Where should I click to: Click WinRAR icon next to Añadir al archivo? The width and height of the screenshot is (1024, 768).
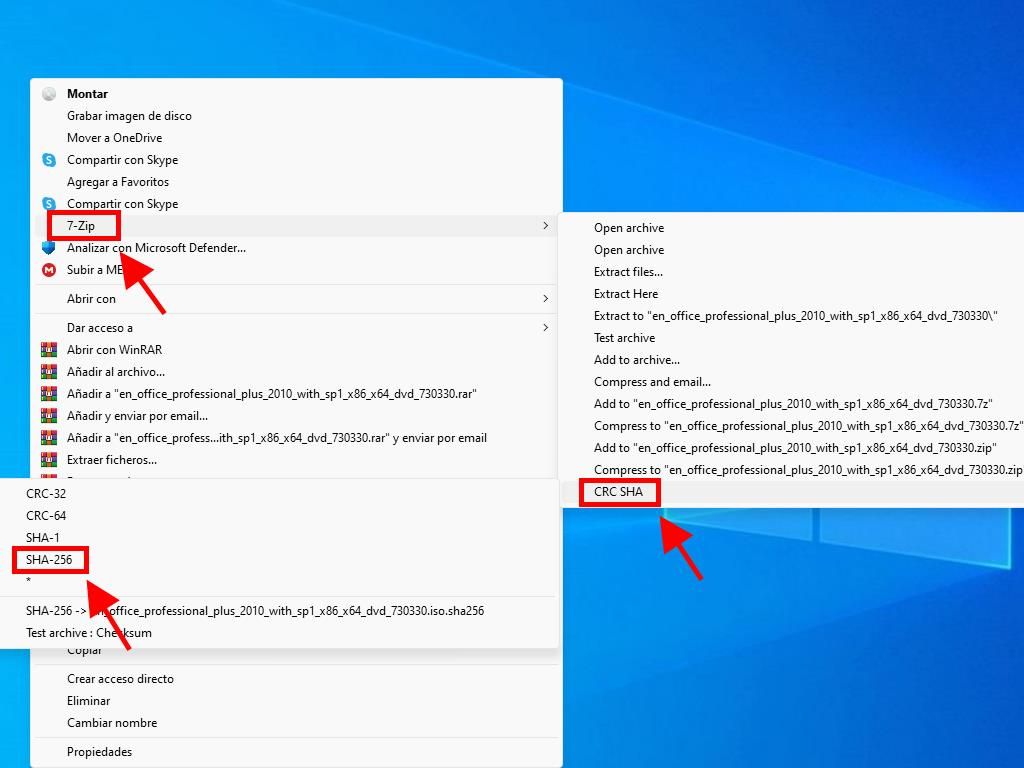pos(49,372)
